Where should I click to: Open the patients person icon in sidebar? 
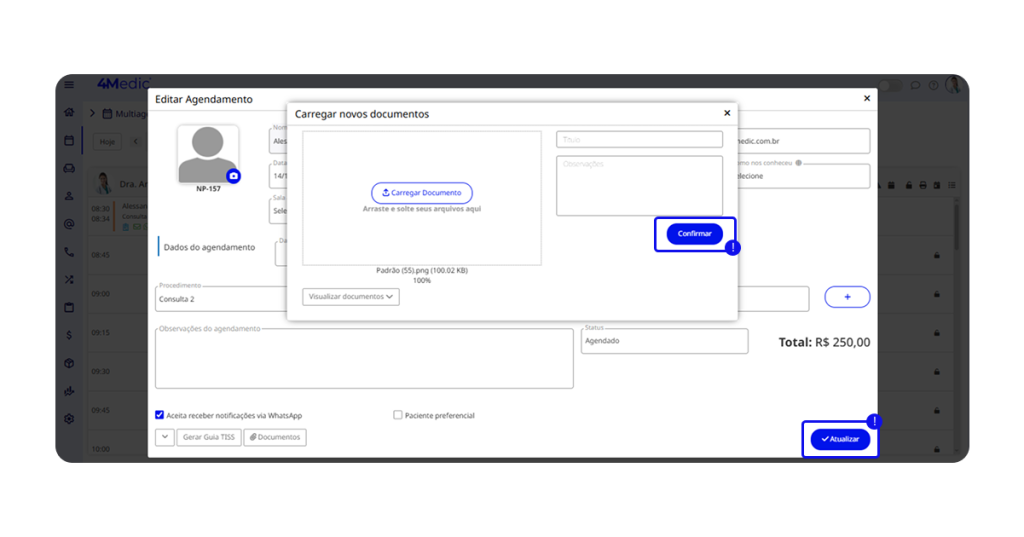(x=69, y=196)
